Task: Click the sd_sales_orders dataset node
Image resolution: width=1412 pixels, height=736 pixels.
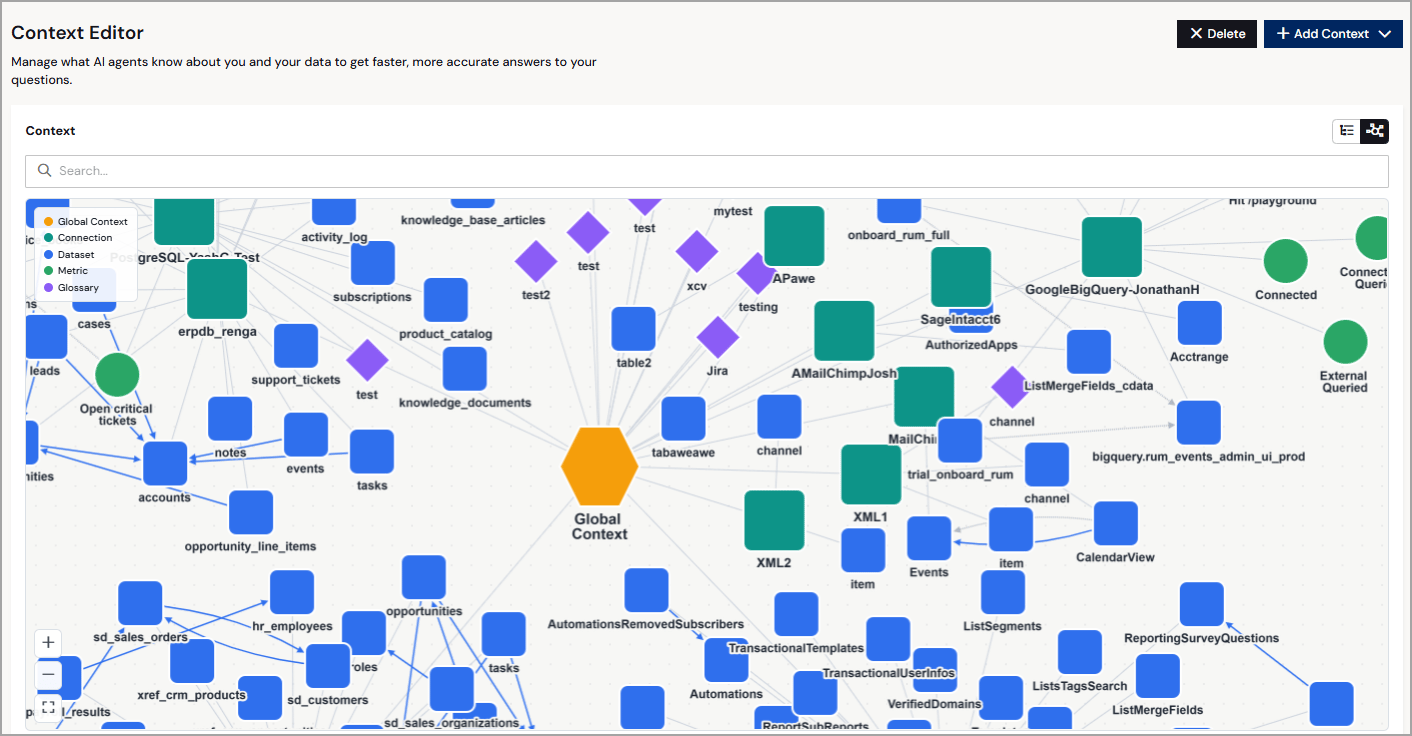Action: tap(140, 603)
